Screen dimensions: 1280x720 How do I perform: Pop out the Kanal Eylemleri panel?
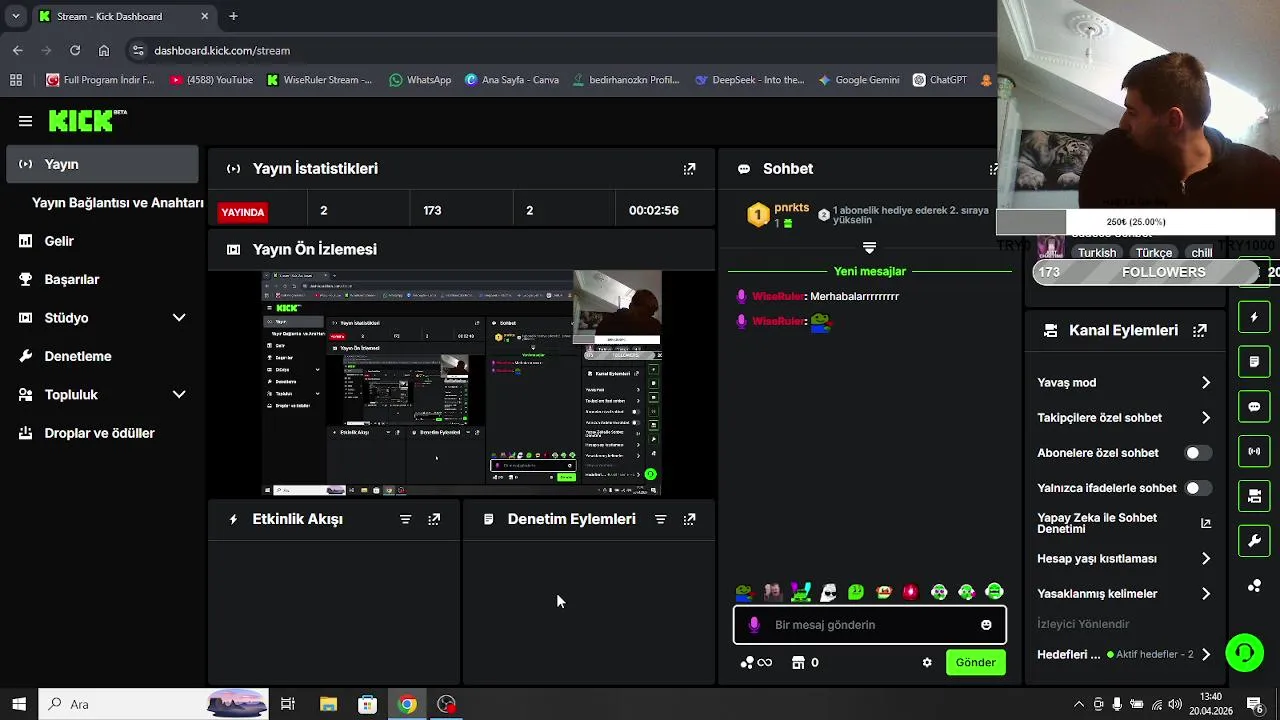[x=1199, y=330]
